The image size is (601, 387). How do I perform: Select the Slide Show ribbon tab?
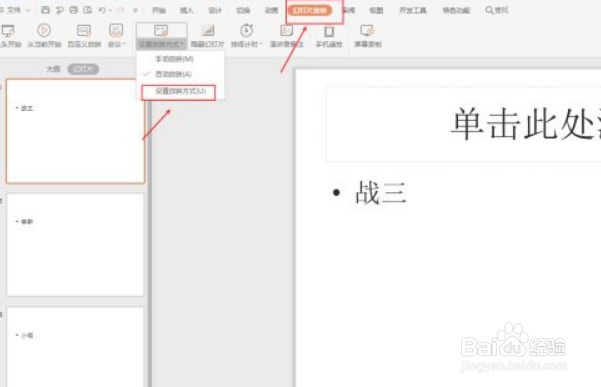point(310,10)
